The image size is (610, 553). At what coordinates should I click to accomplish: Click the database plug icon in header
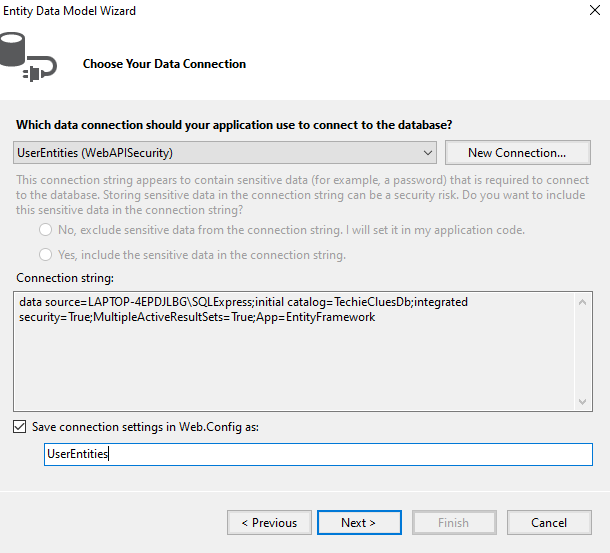tap(28, 57)
